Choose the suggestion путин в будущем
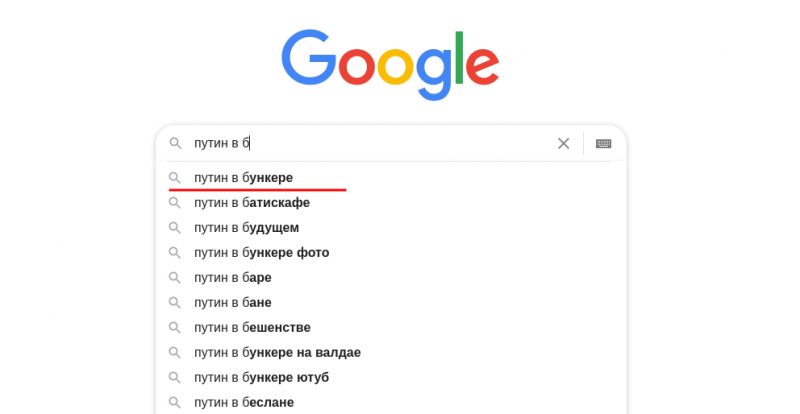Screen dimensions: 800x414 pyautogui.click(x=391, y=228)
